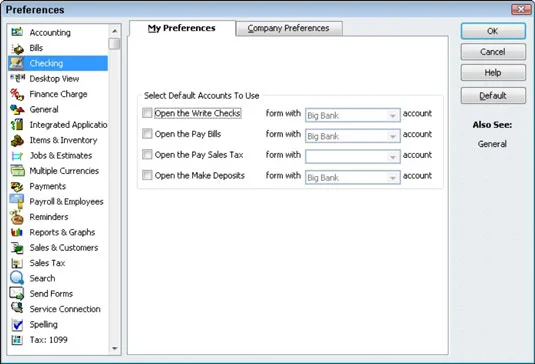
Task: Open Help for preferences
Action: pyautogui.click(x=493, y=73)
